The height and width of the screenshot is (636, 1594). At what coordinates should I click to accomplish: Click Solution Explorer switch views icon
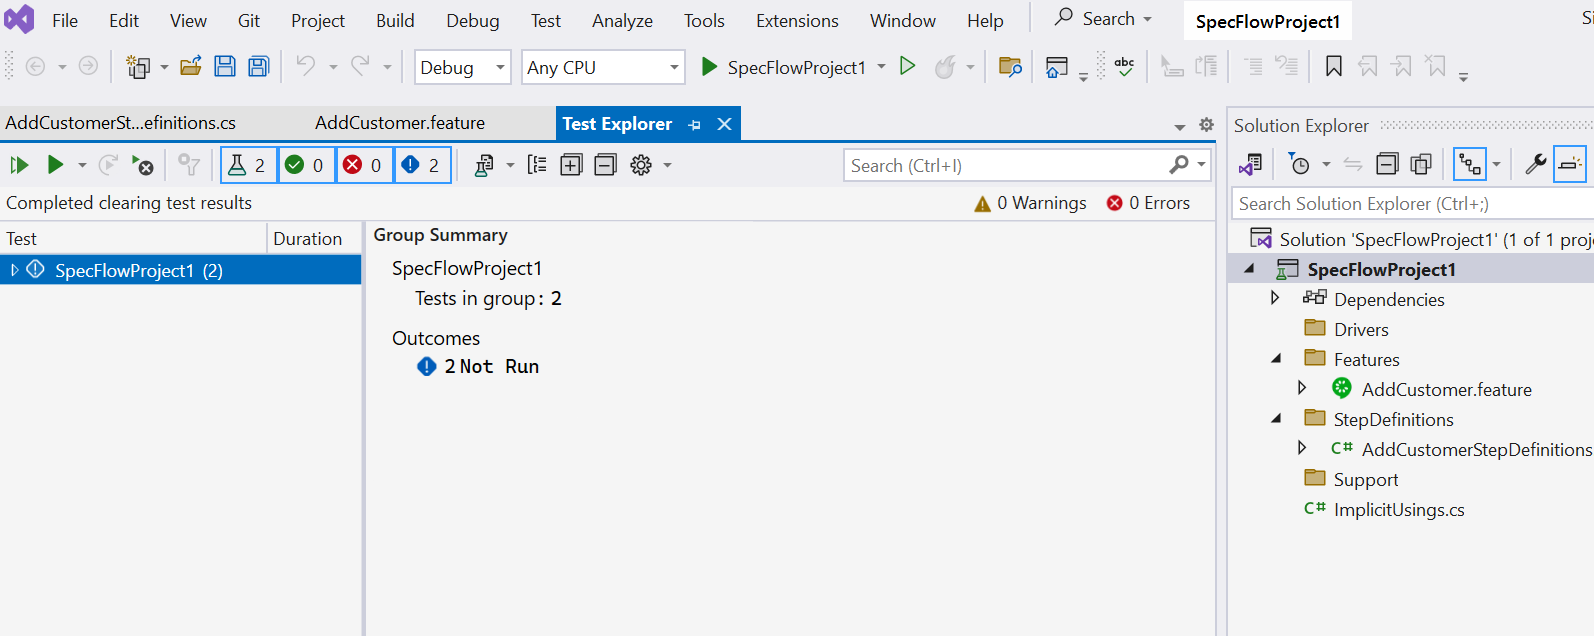tap(1250, 164)
